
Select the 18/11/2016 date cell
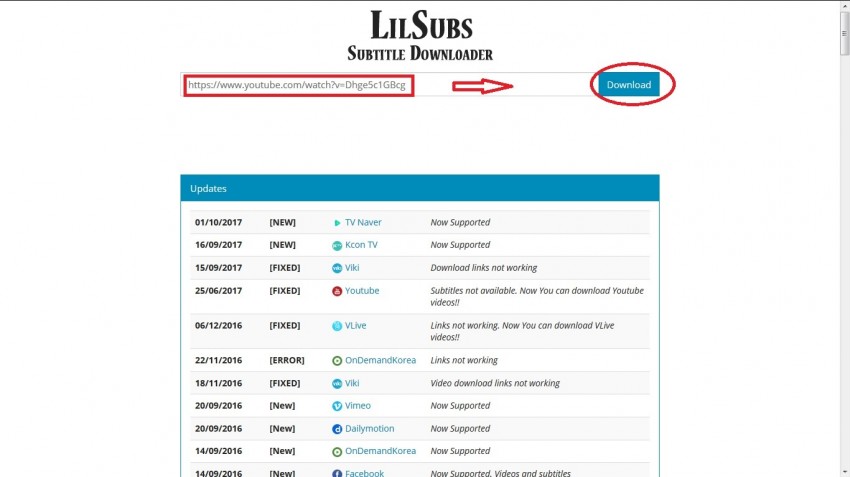coord(218,383)
